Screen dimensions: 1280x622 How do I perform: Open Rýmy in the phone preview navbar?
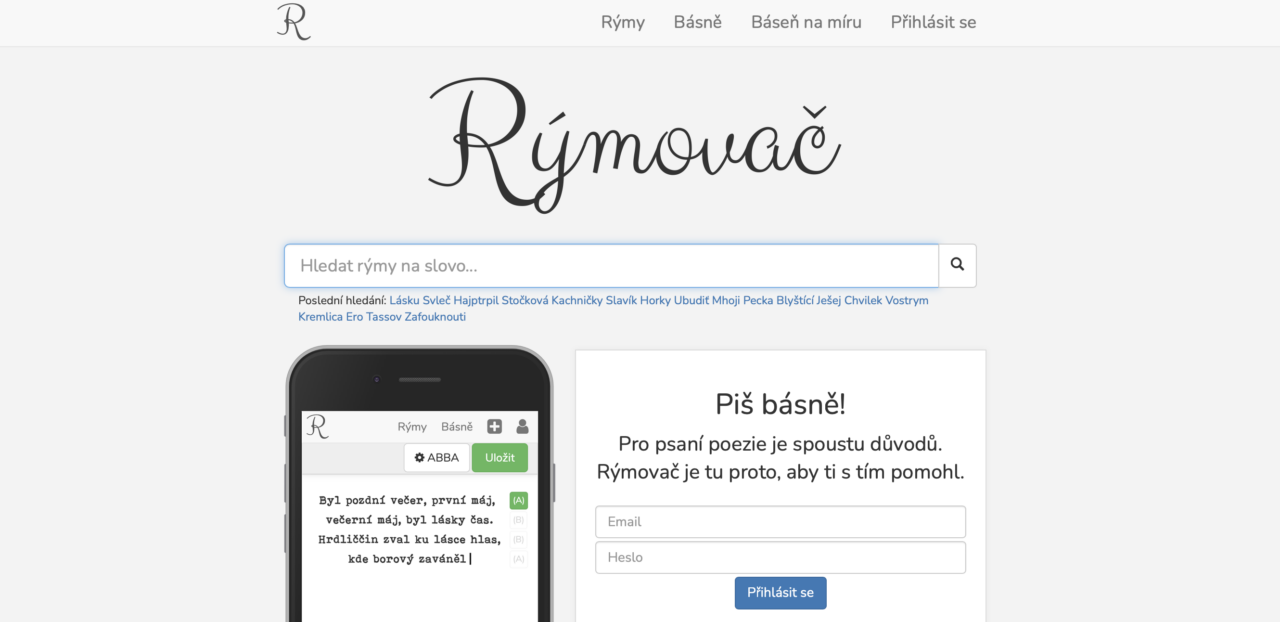tap(411, 426)
